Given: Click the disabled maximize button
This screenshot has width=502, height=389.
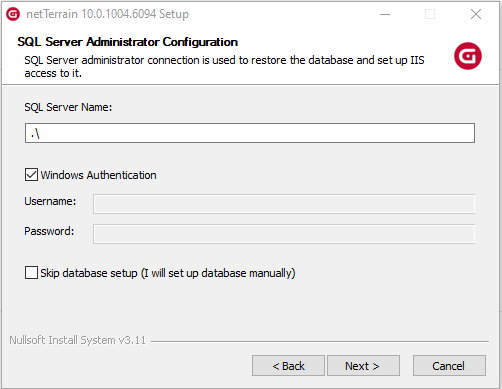Looking at the screenshot, I should [430, 14].
